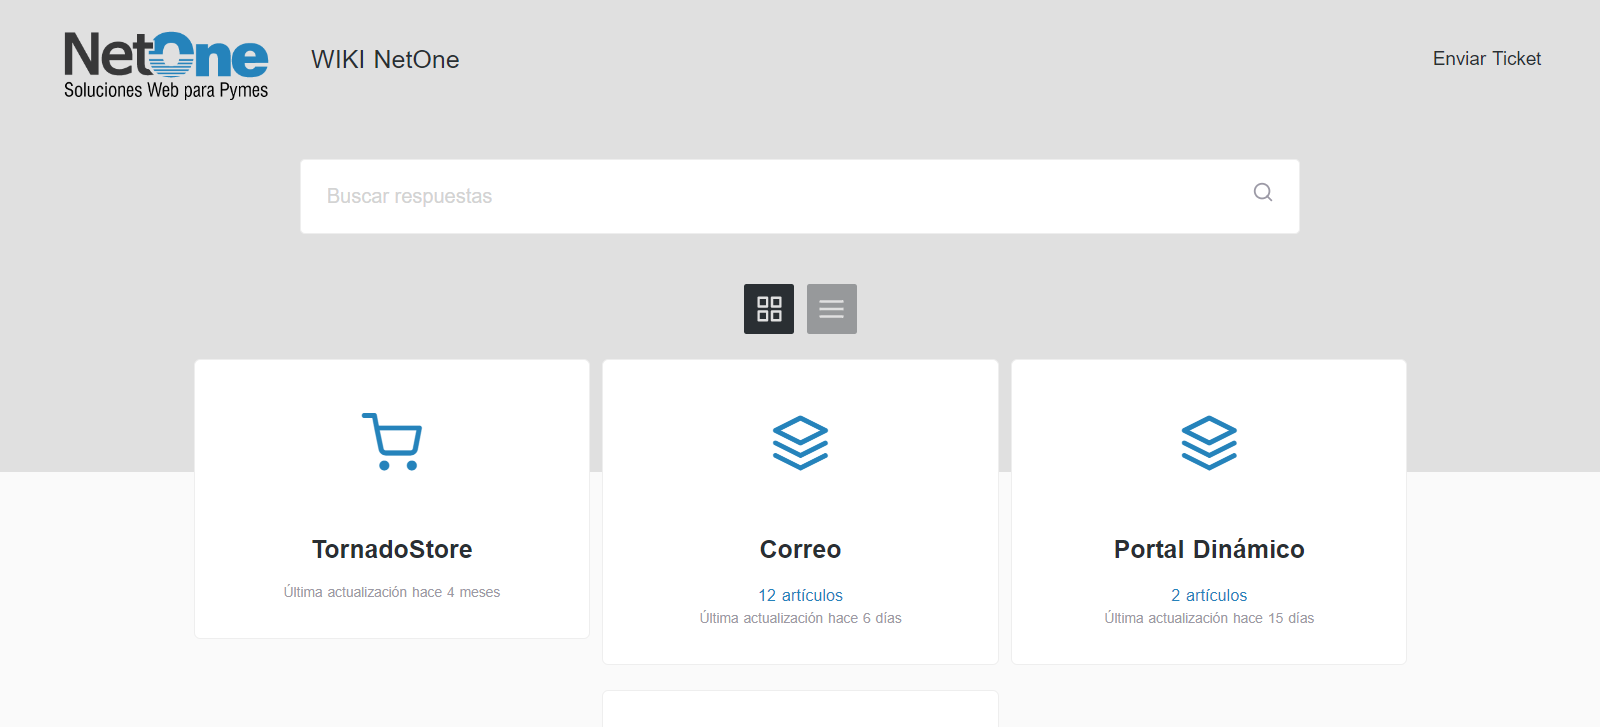Open the 12 artículos link
The height and width of the screenshot is (727, 1600).
tap(800, 595)
